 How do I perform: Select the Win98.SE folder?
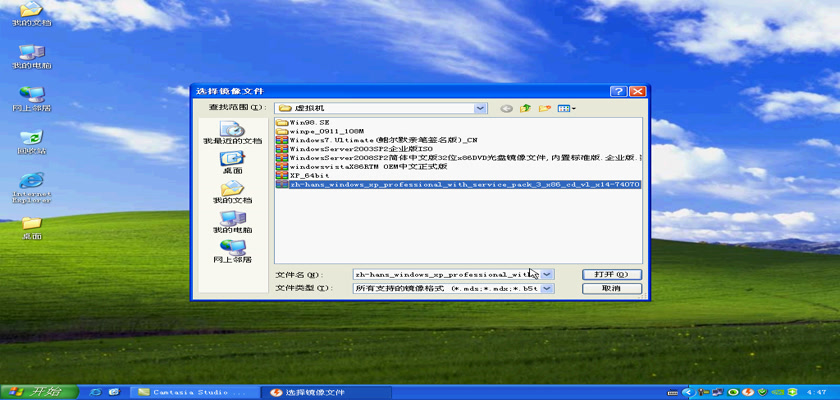[308, 121]
